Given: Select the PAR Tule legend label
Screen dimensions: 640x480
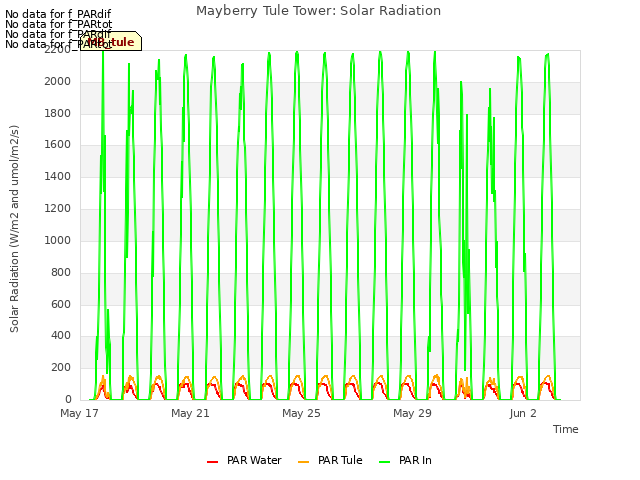Looking at the screenshot, I should coord(340,460).
